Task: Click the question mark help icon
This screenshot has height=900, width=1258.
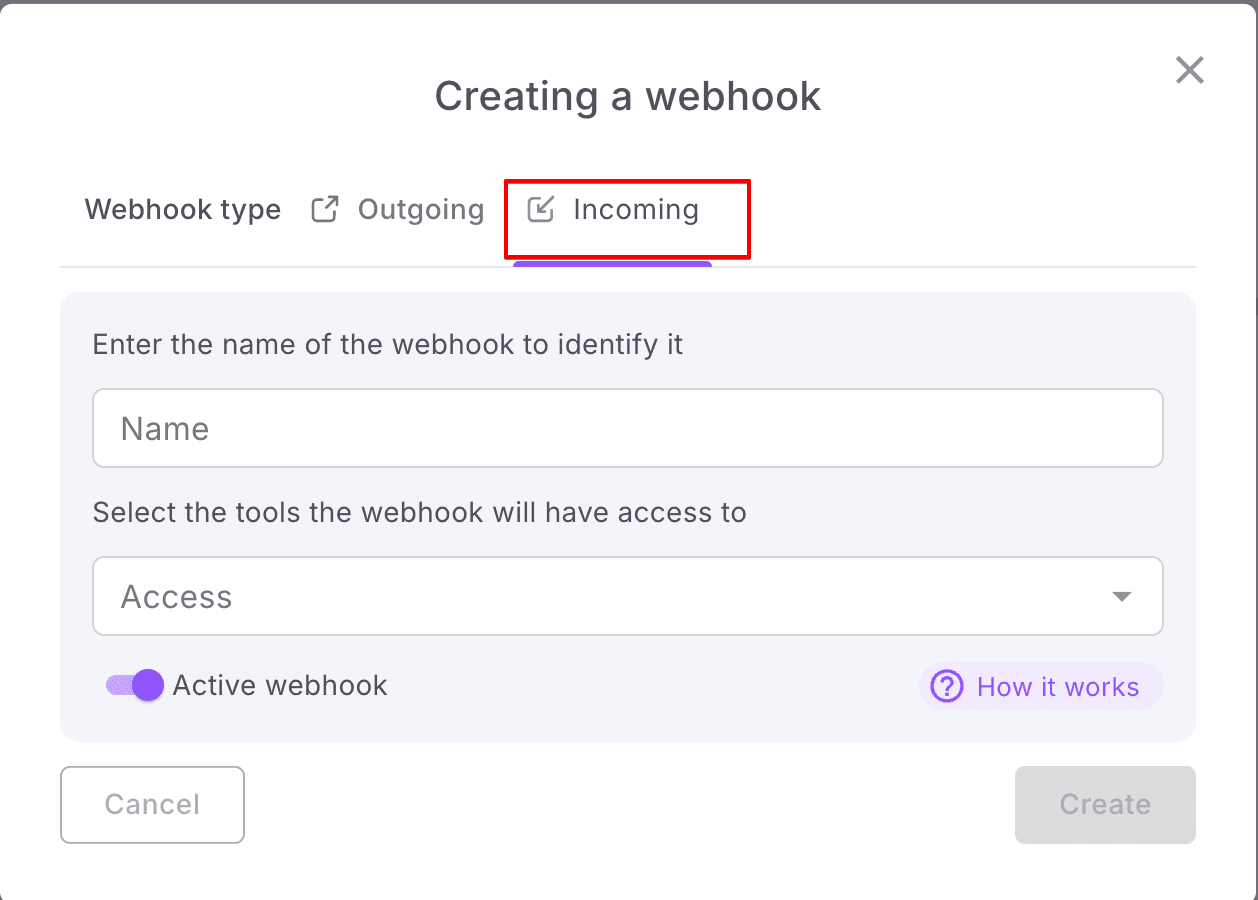Action: [946, 687]
